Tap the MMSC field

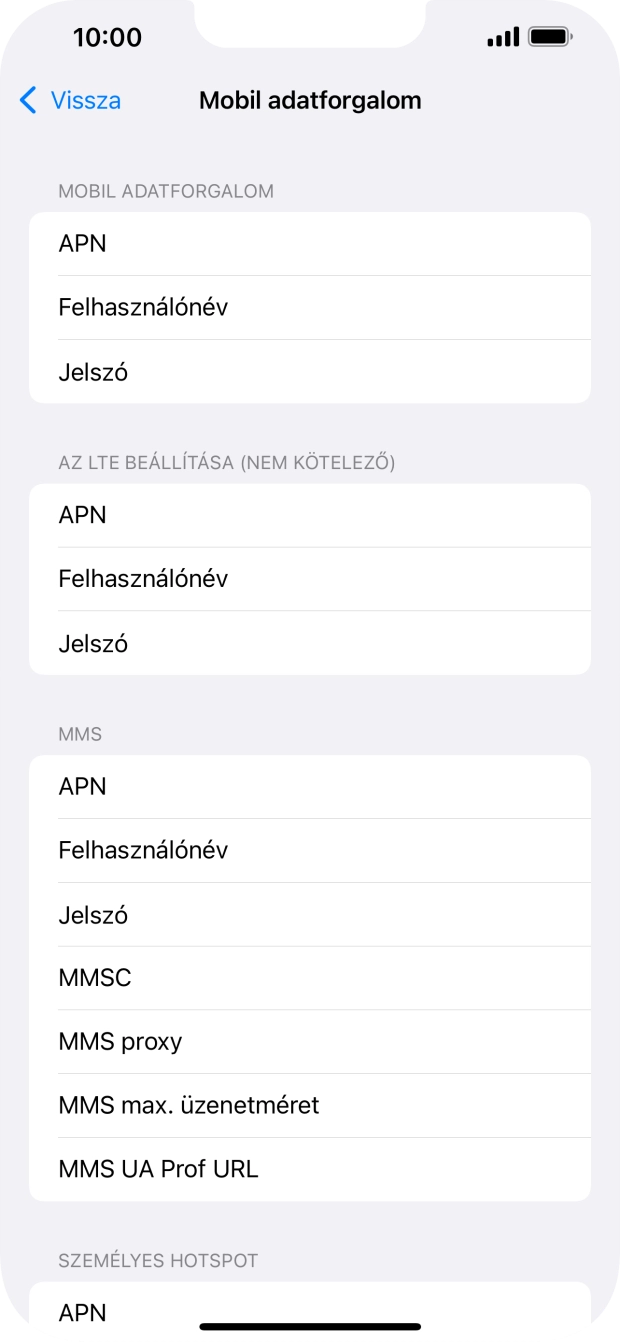[310, 978]
